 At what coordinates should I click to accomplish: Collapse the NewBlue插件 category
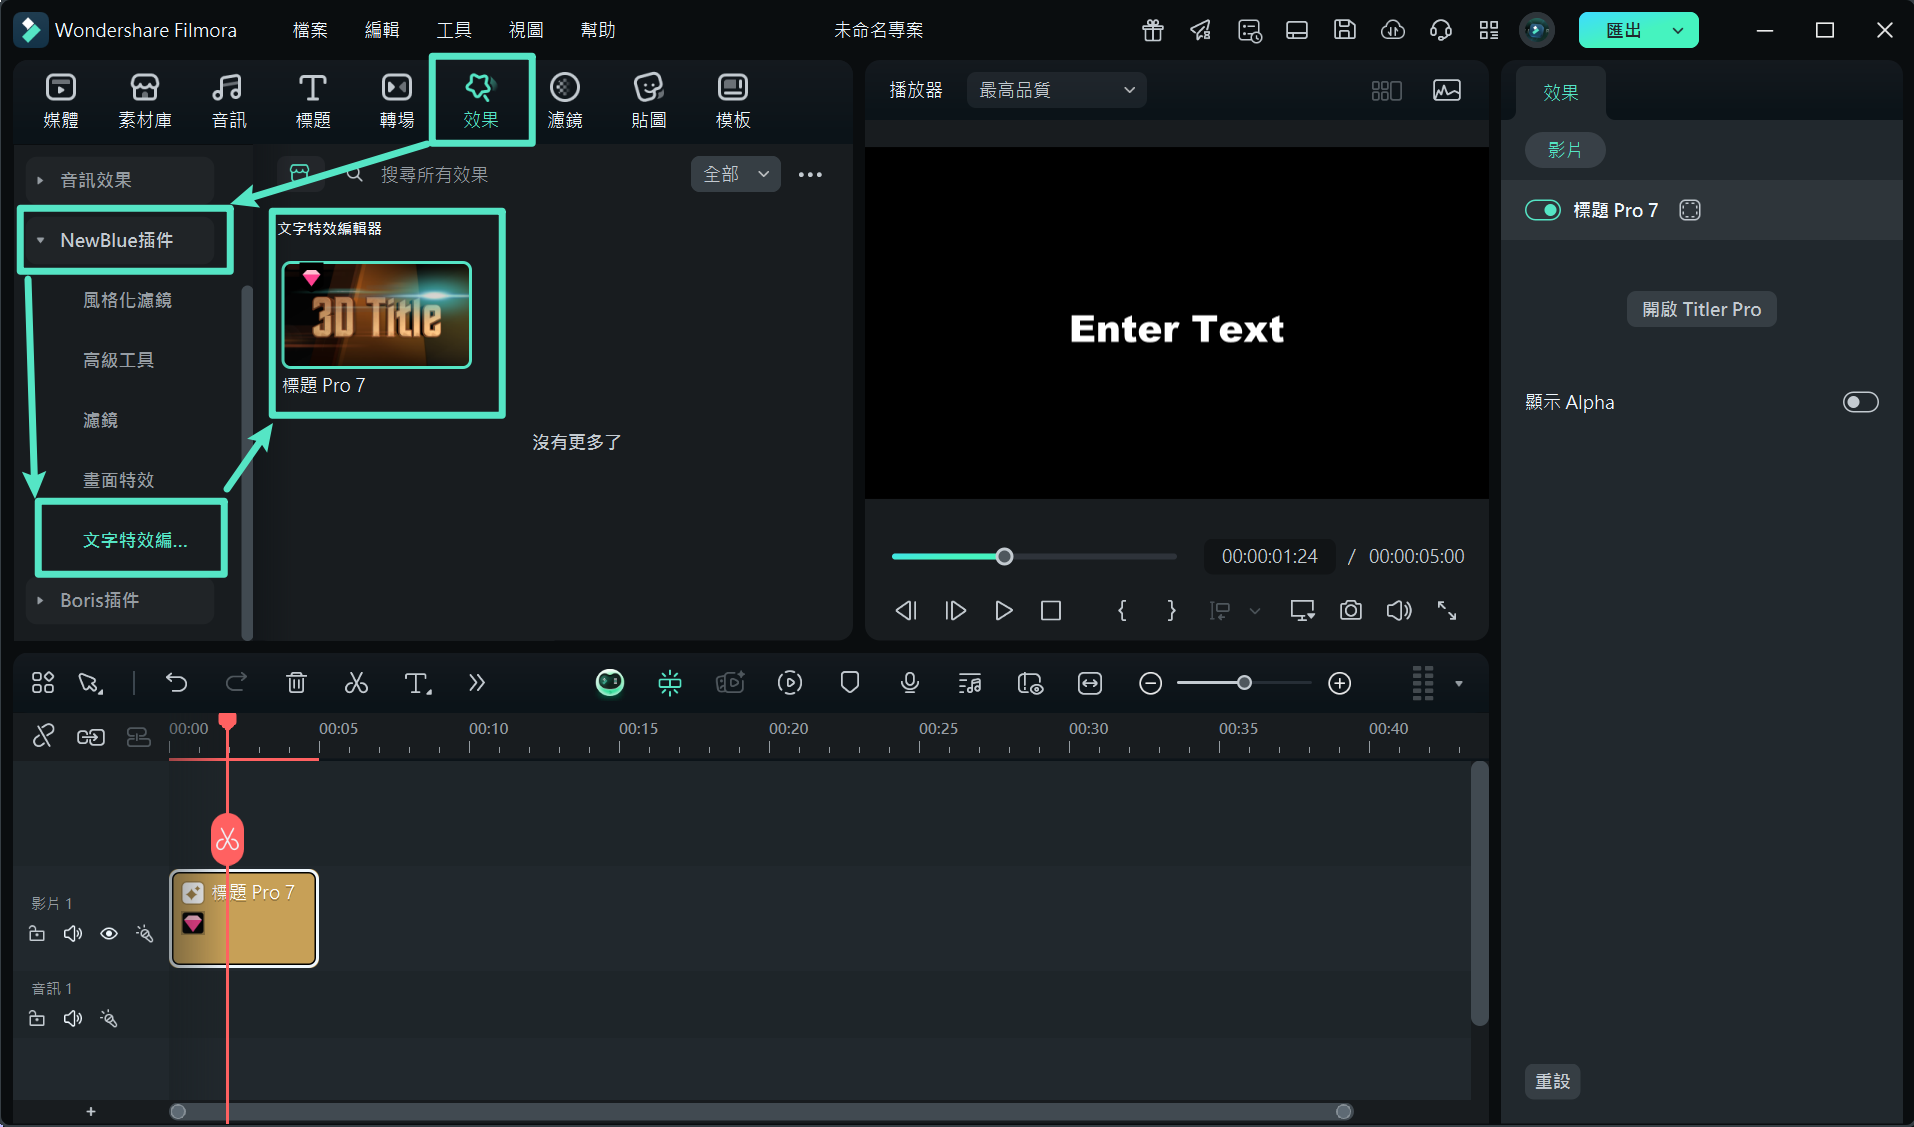point(119,240)
